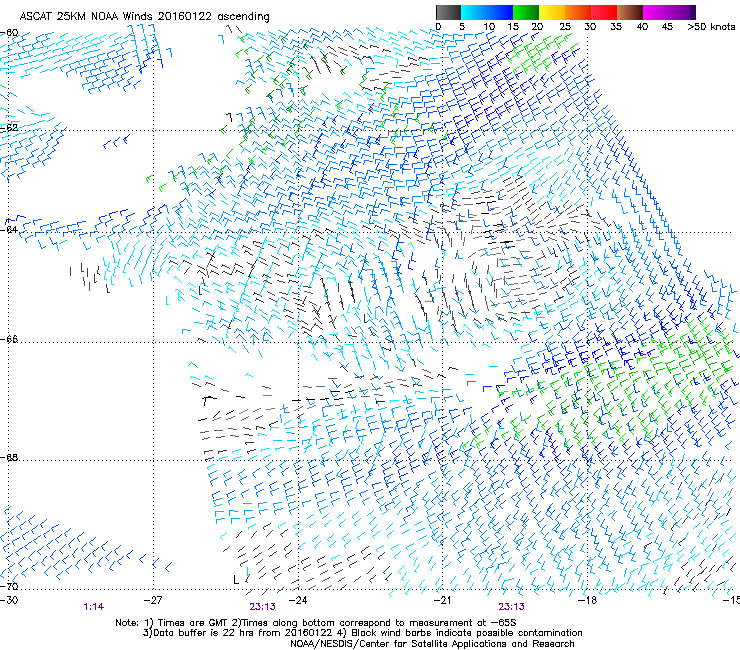Click the "20" legend scale label

click(x=537, y=27)
